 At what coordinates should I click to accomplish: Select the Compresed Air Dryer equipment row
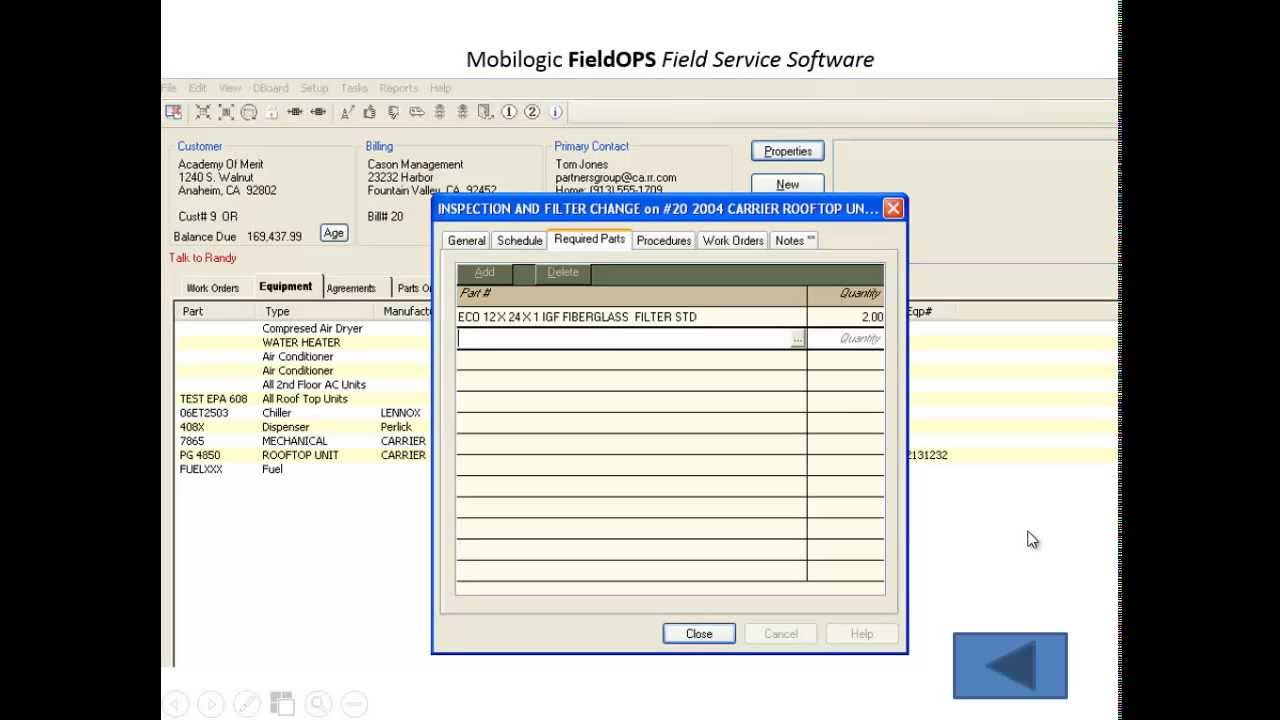pos(304,328)
